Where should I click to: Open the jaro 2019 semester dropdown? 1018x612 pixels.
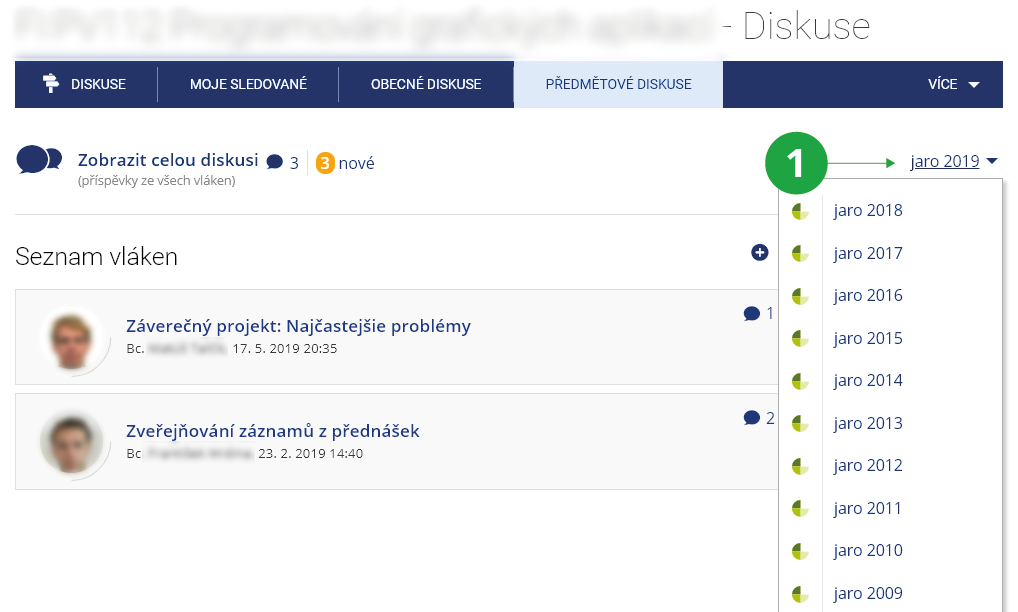pyautogui.click(x=953, y=161)
